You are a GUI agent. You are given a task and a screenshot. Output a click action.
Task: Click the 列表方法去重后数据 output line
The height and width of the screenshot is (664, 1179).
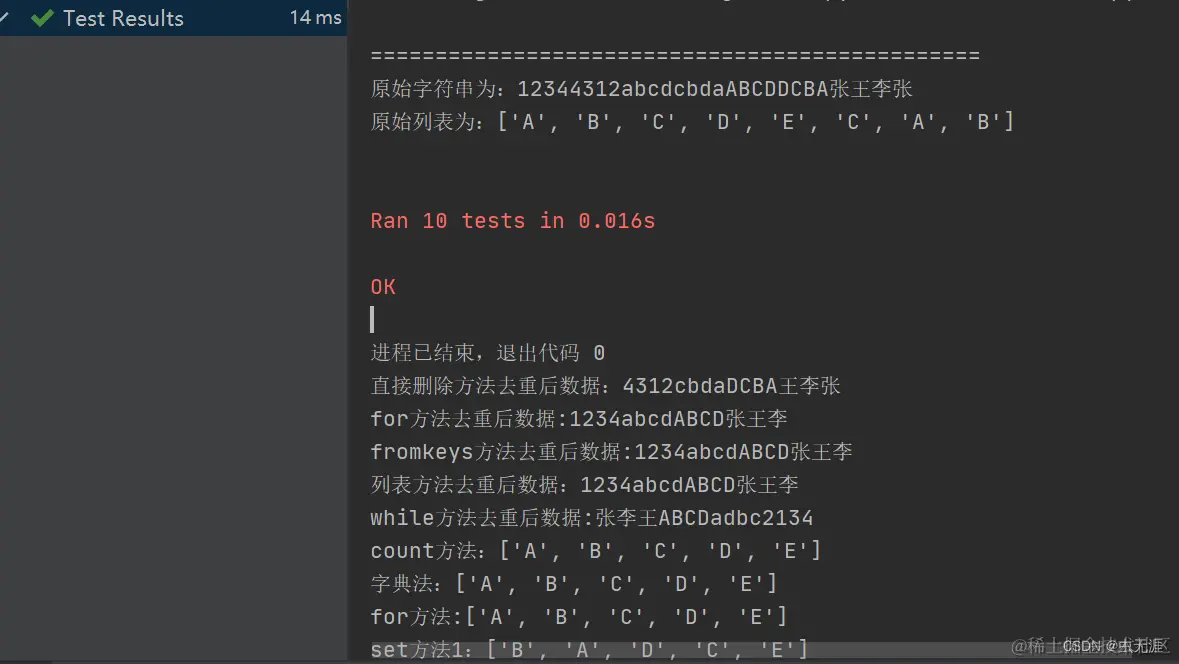(584, 485)
